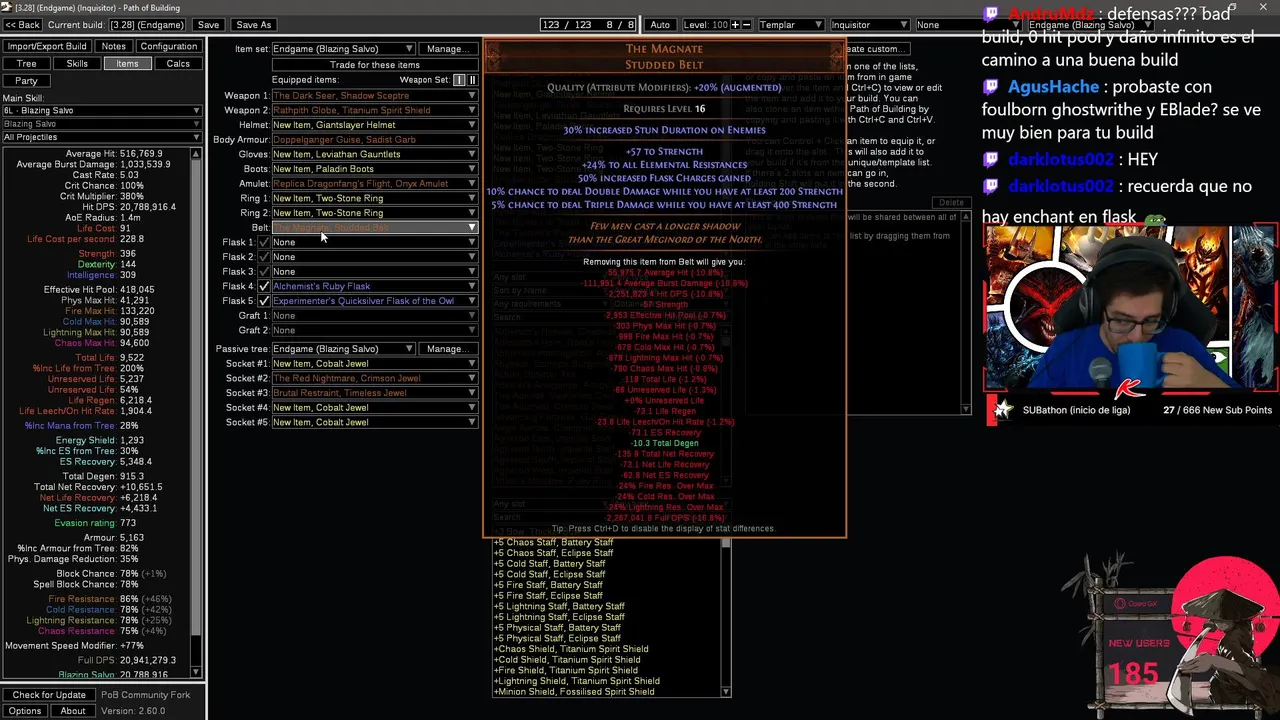The width and height of the screenshot is (1280, 720).
Task: Select weapon set II toggle
Action: [472, 80]
